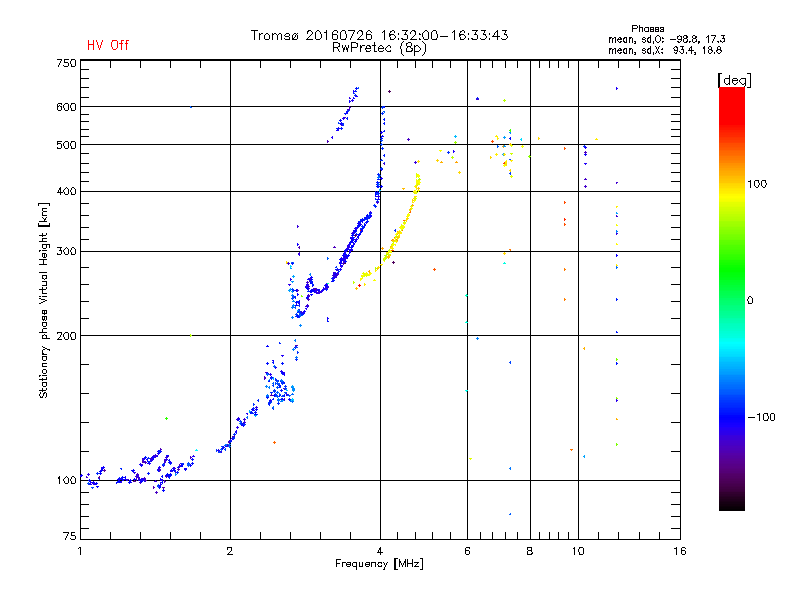
Task: Click the y-axis tick label '300'
Action: (x=66, y=252)
